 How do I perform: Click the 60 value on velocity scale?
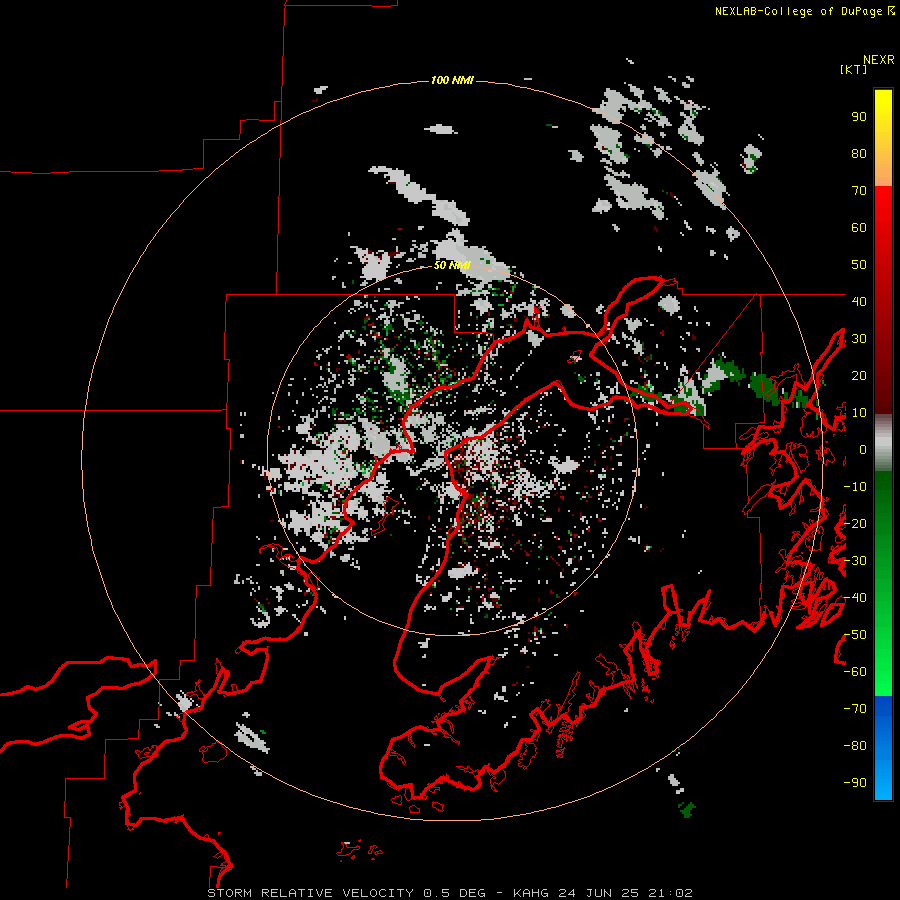[x=859, y=228]
